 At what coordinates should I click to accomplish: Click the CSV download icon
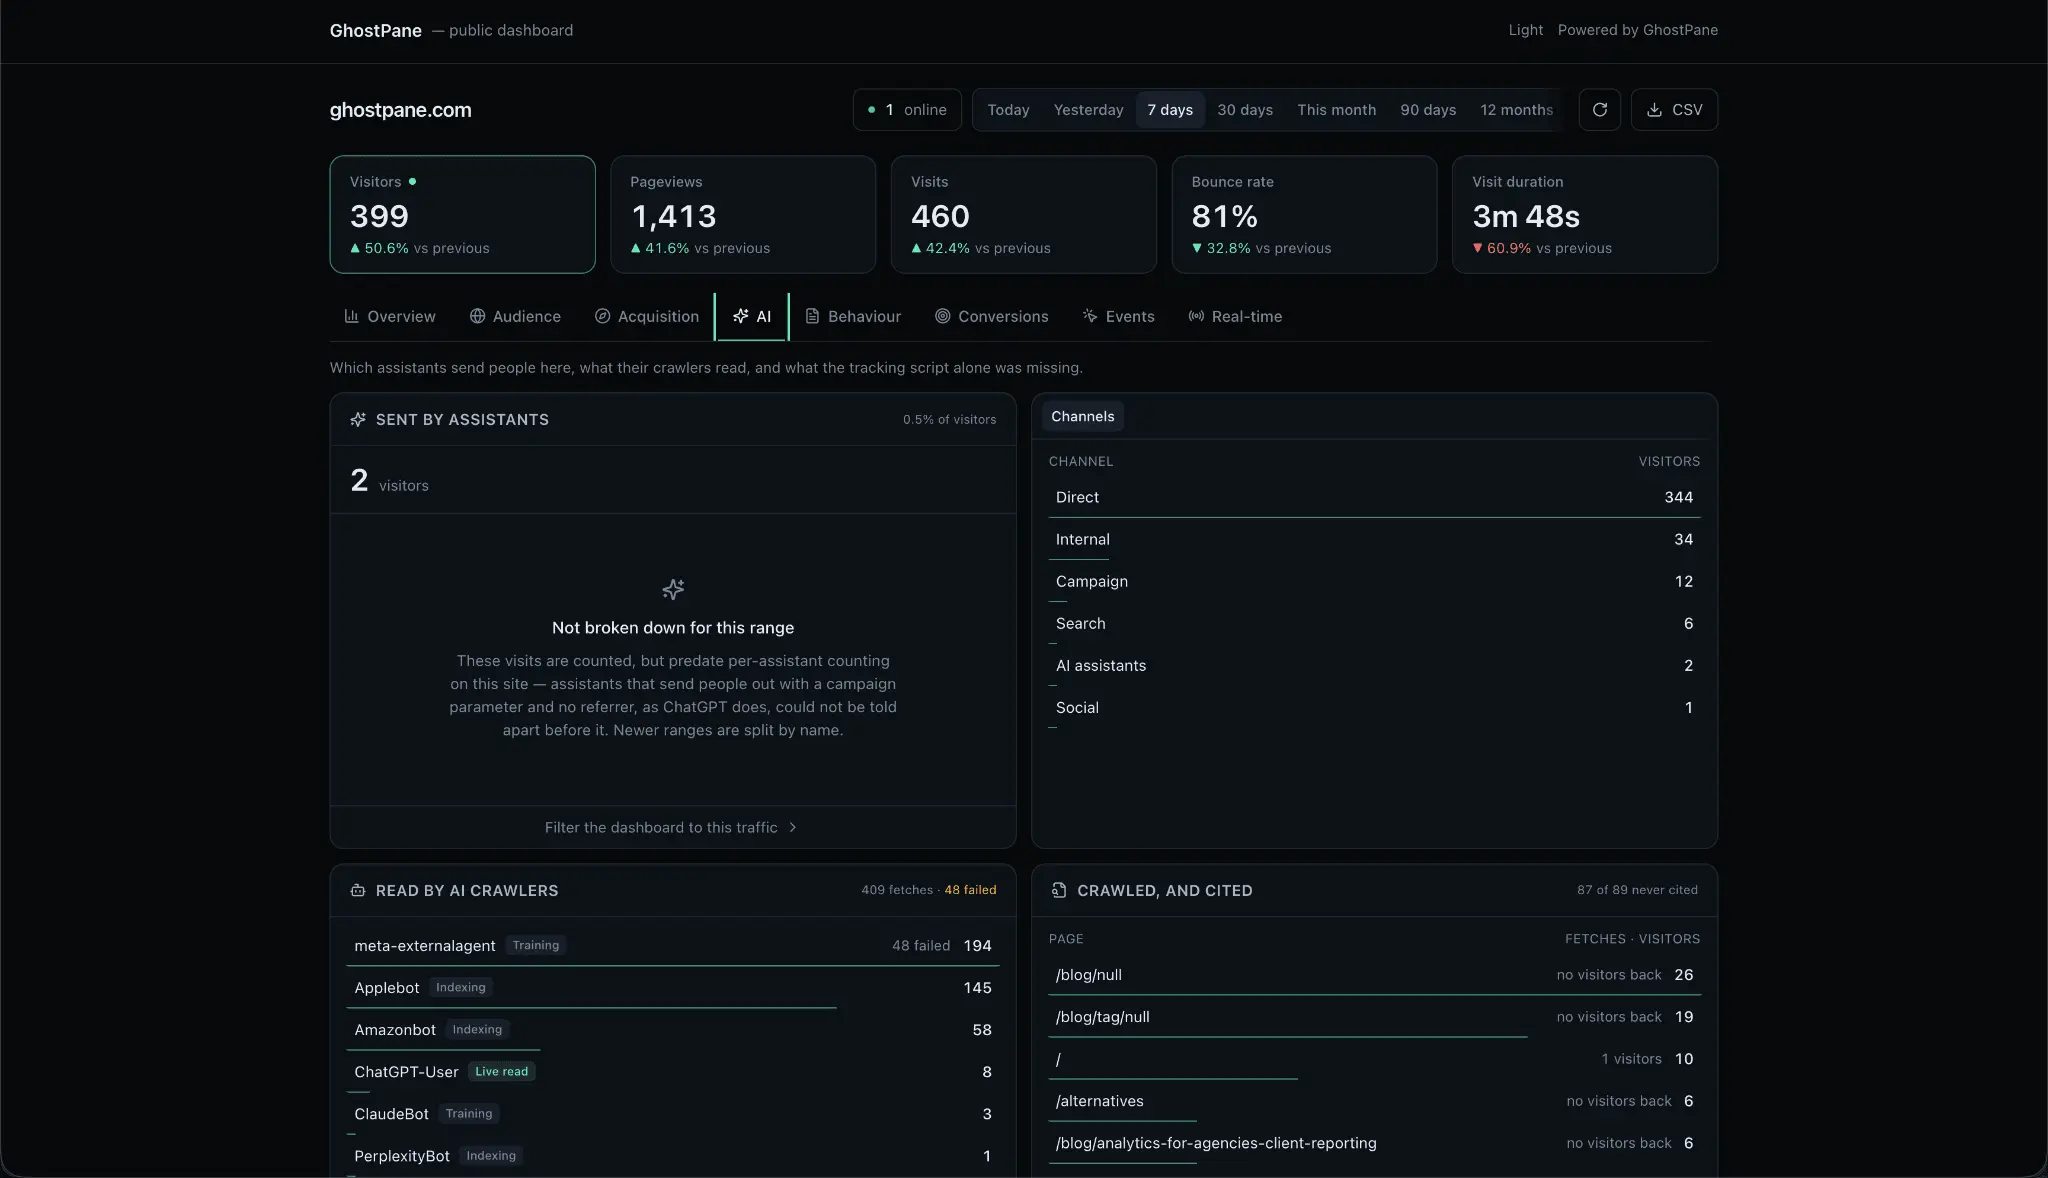(x=1654, y=110)
